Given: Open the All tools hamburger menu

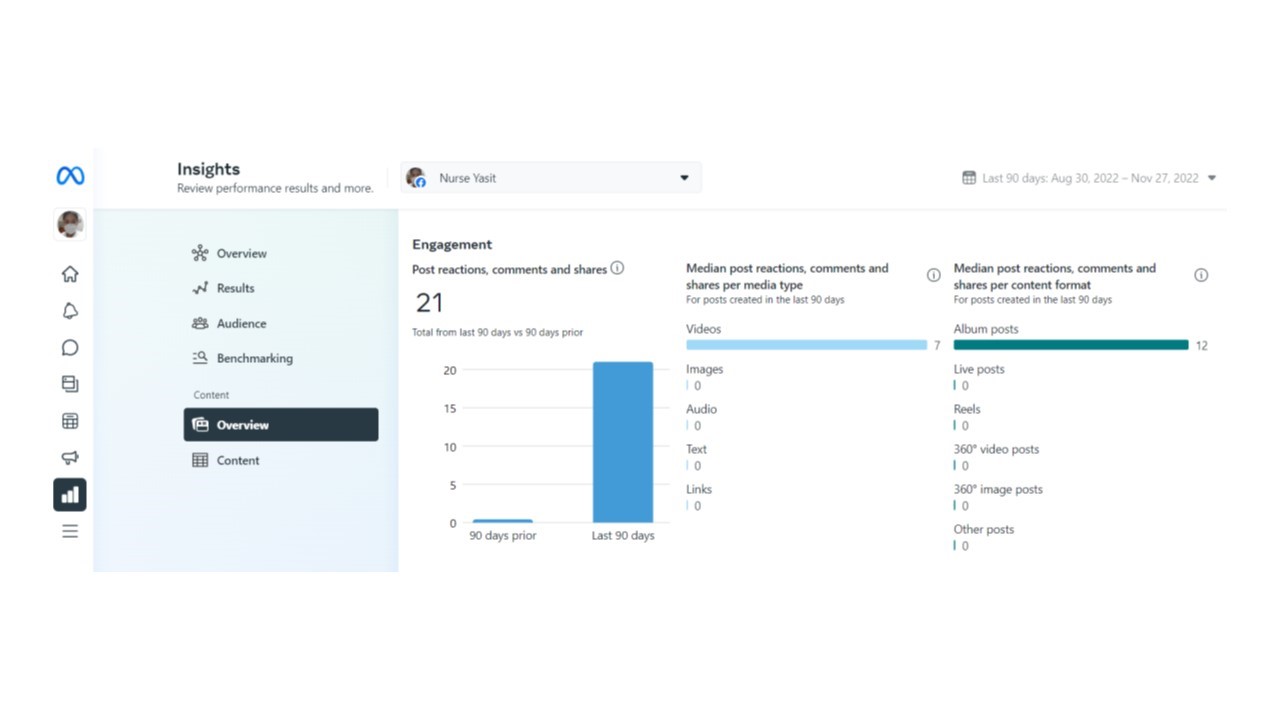Looking at the screenshot, I should tap(70, 531).
